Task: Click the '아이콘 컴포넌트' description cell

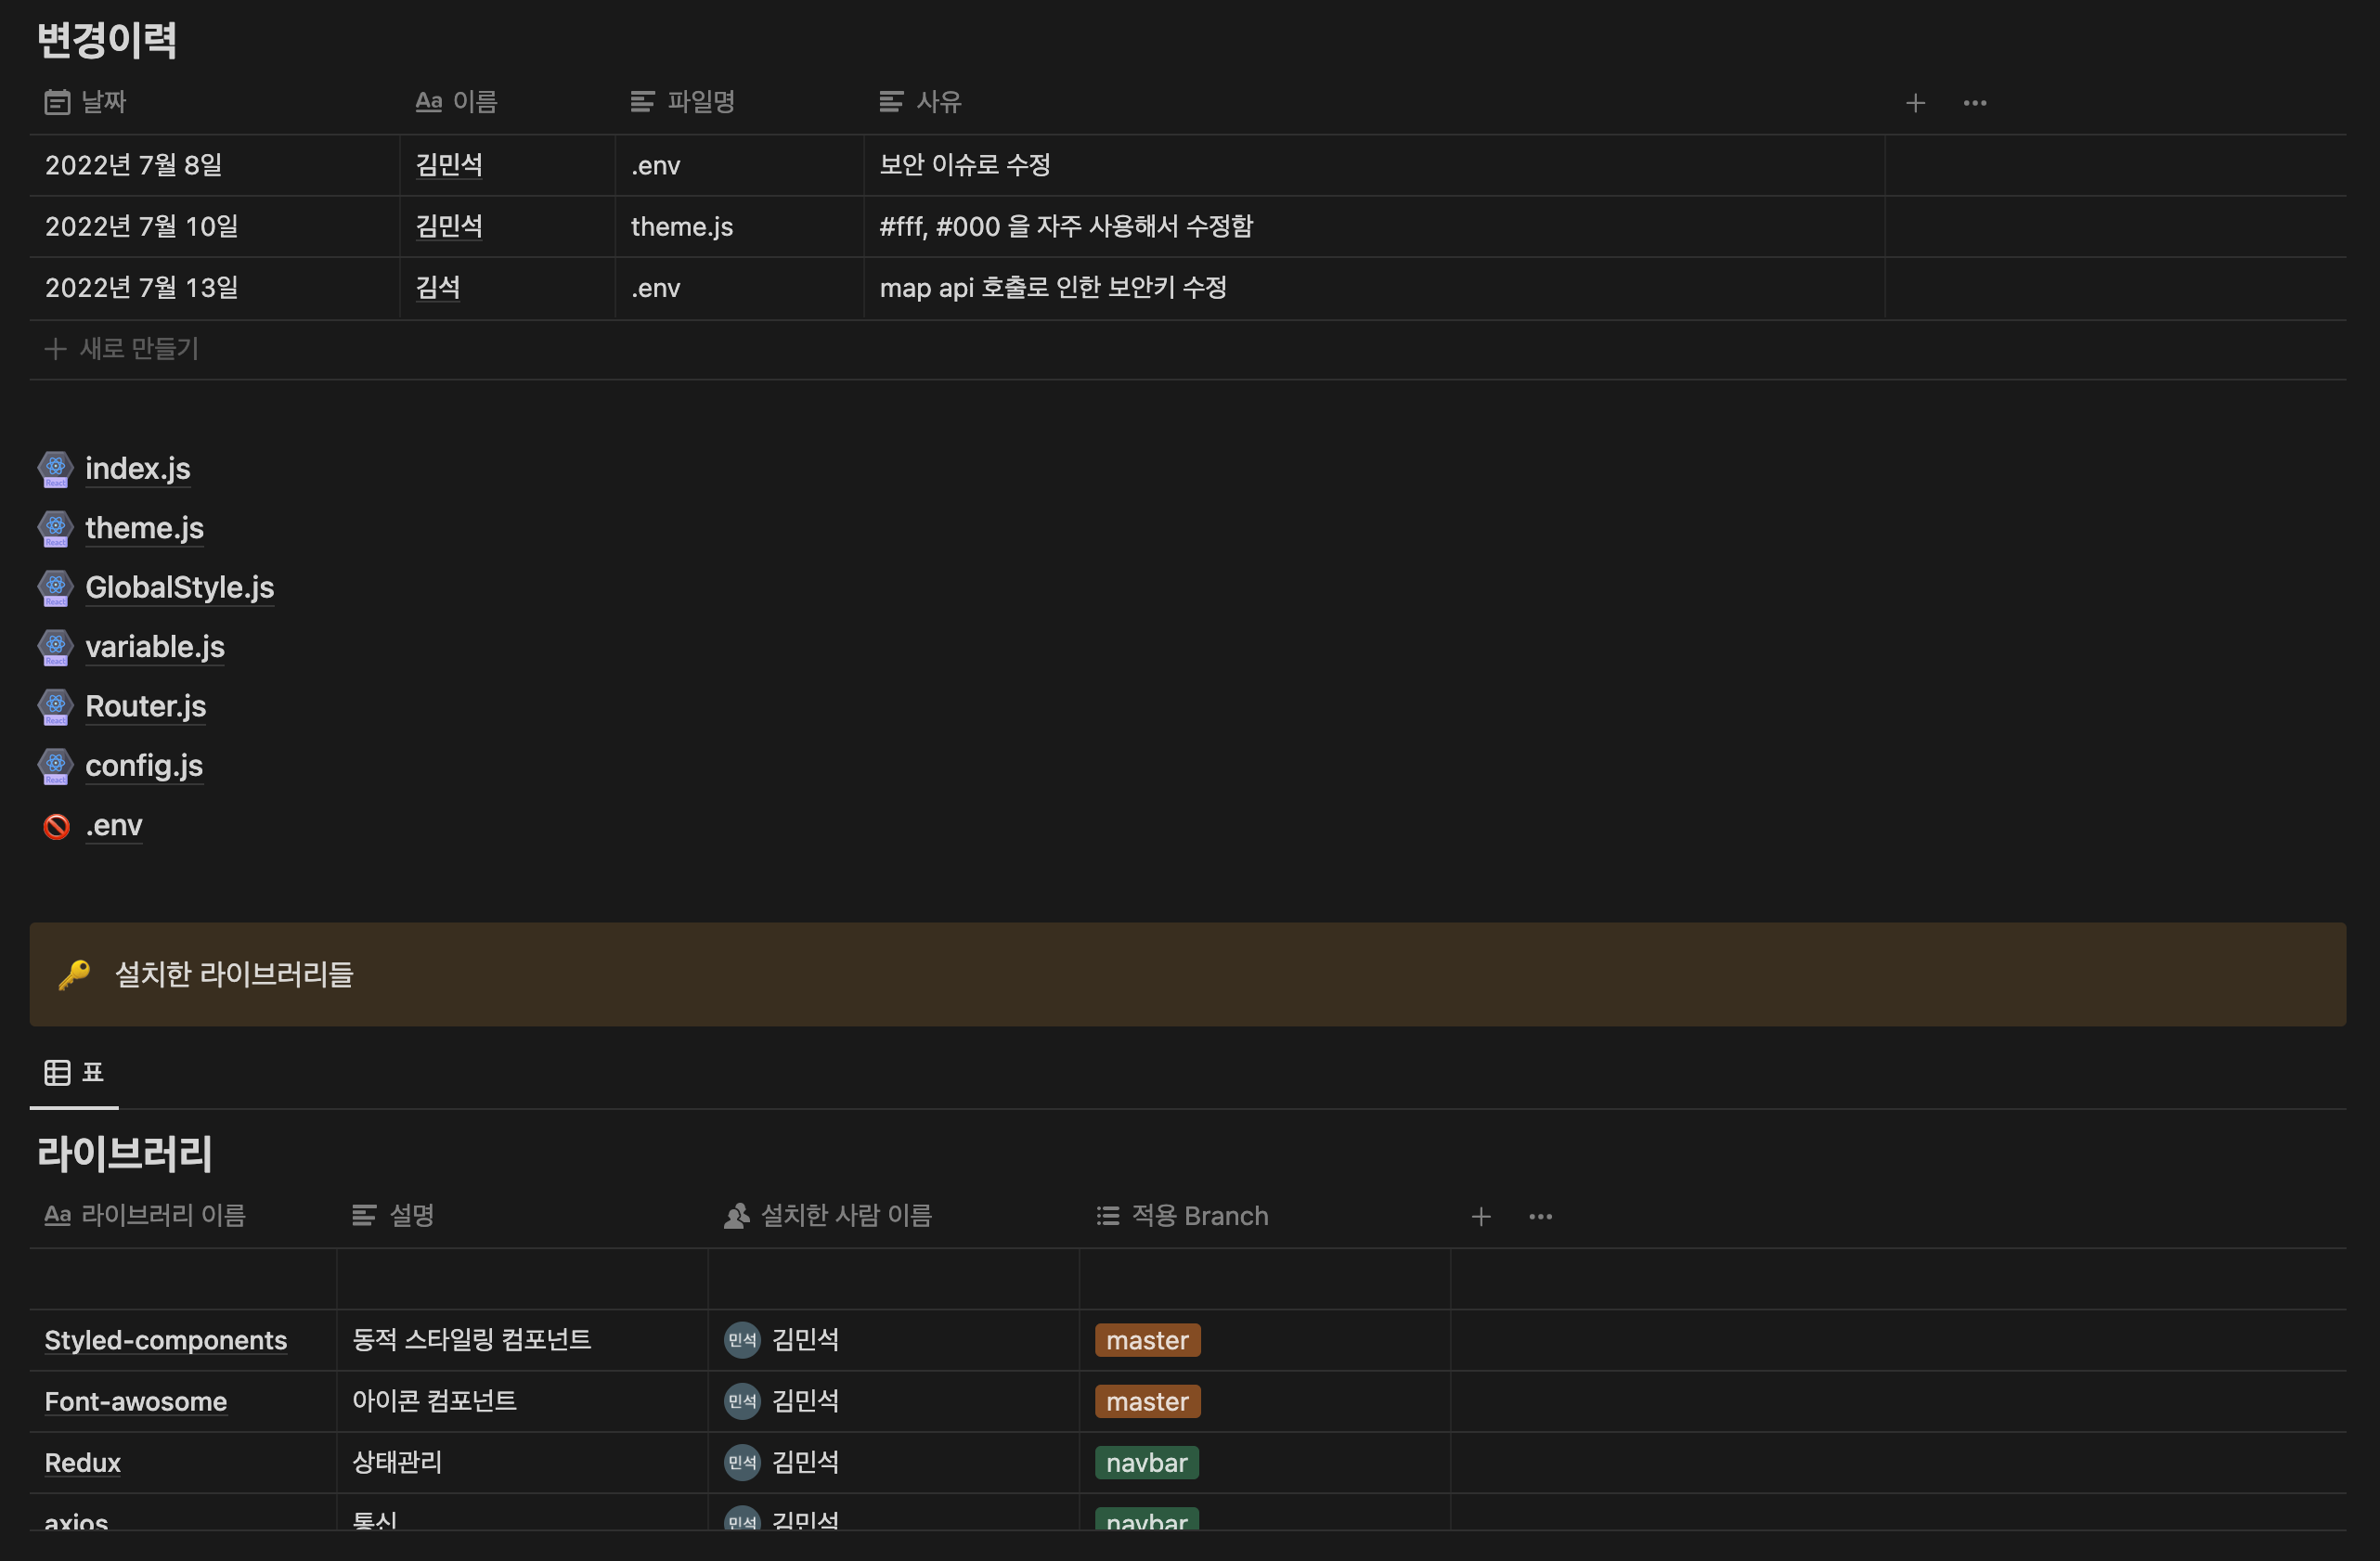Action: coord(523,1401)
